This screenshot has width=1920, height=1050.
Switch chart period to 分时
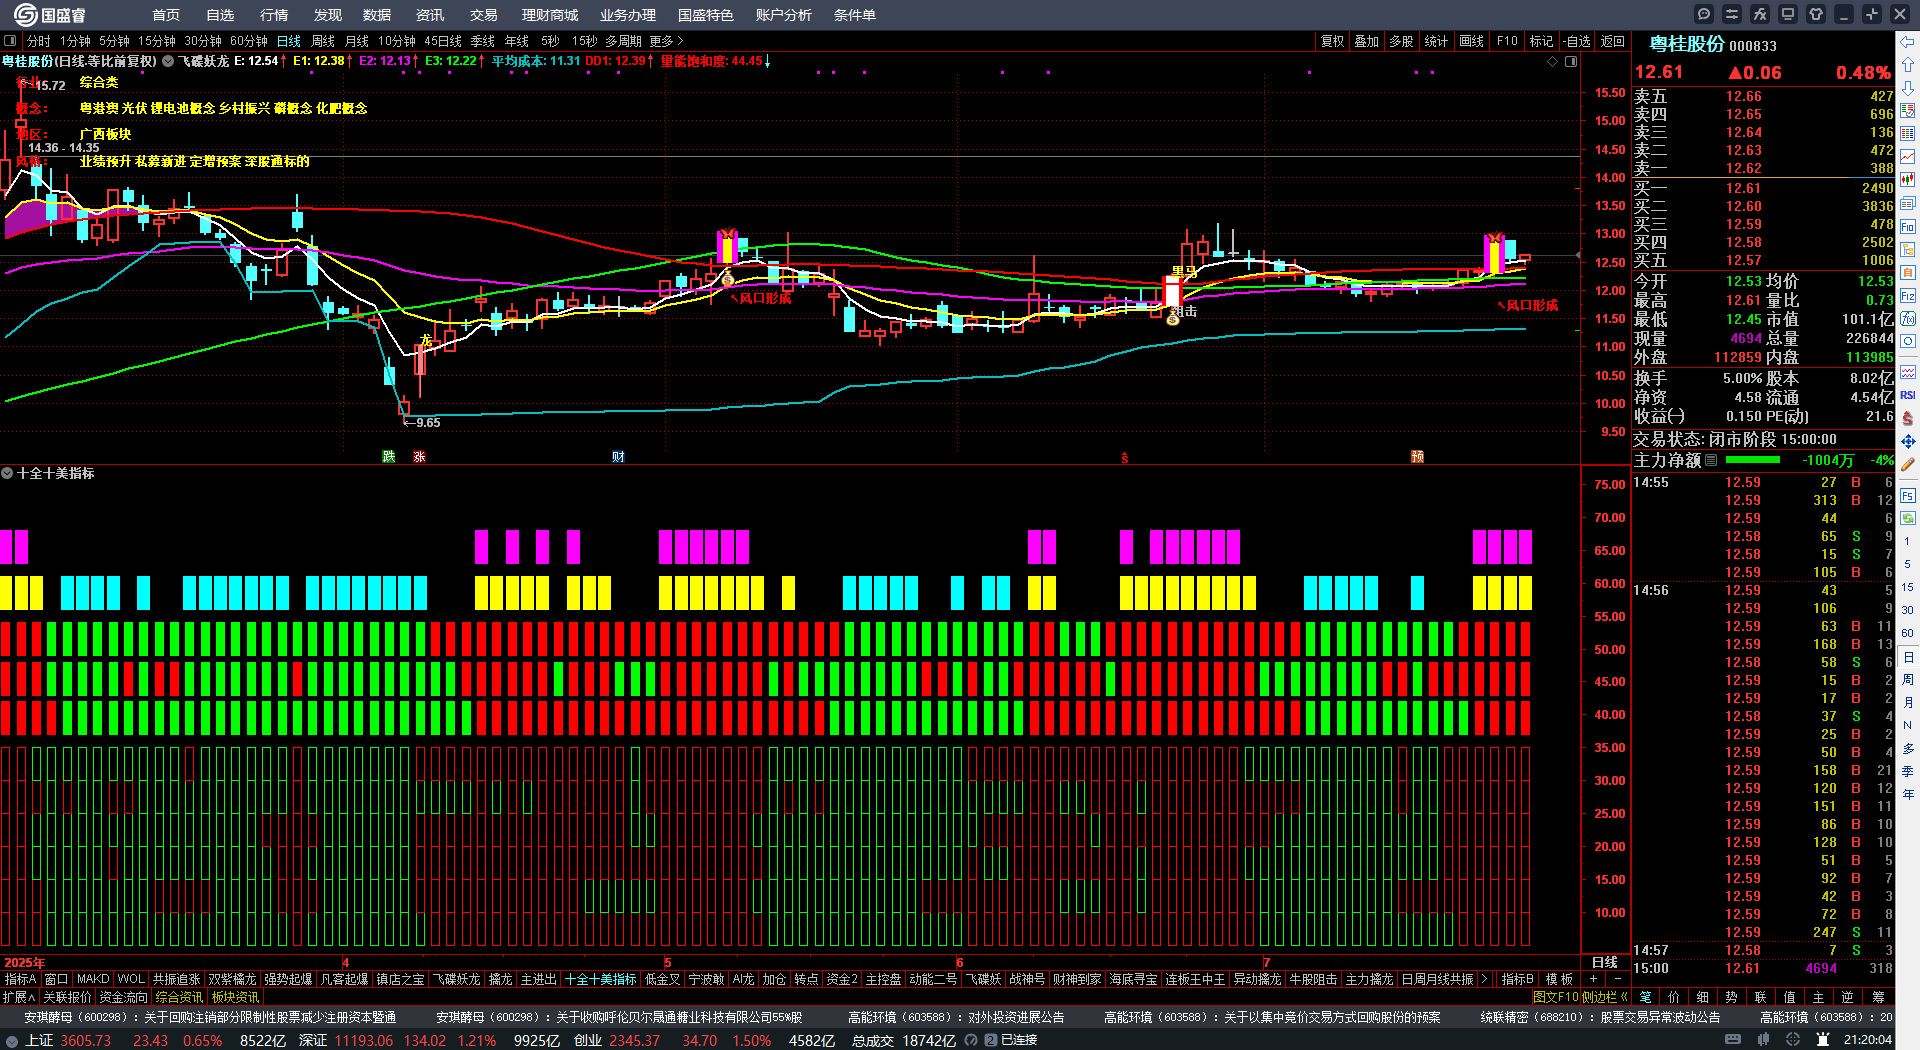[x=38, y=41]
